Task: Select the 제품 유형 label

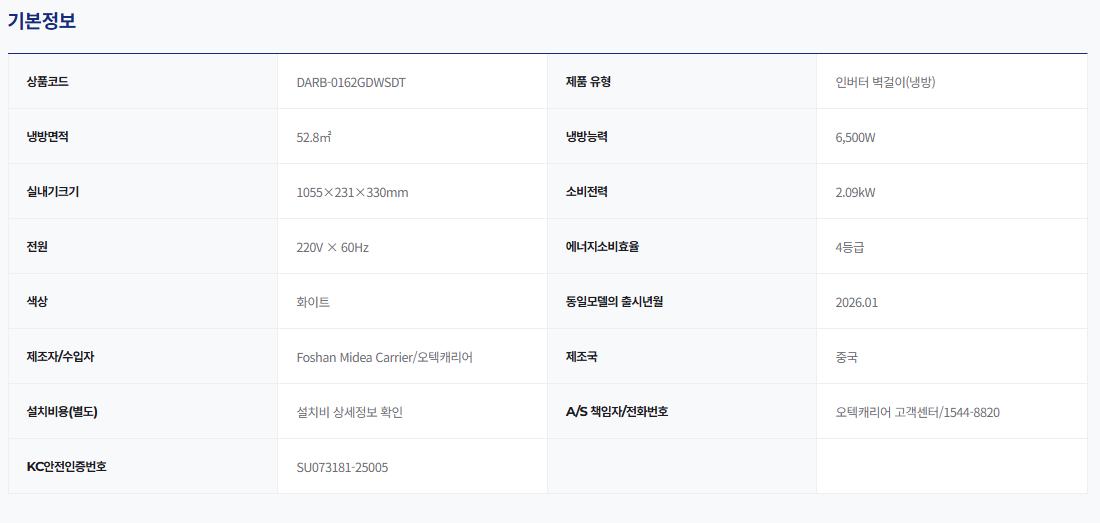Action: coord(588,82)
